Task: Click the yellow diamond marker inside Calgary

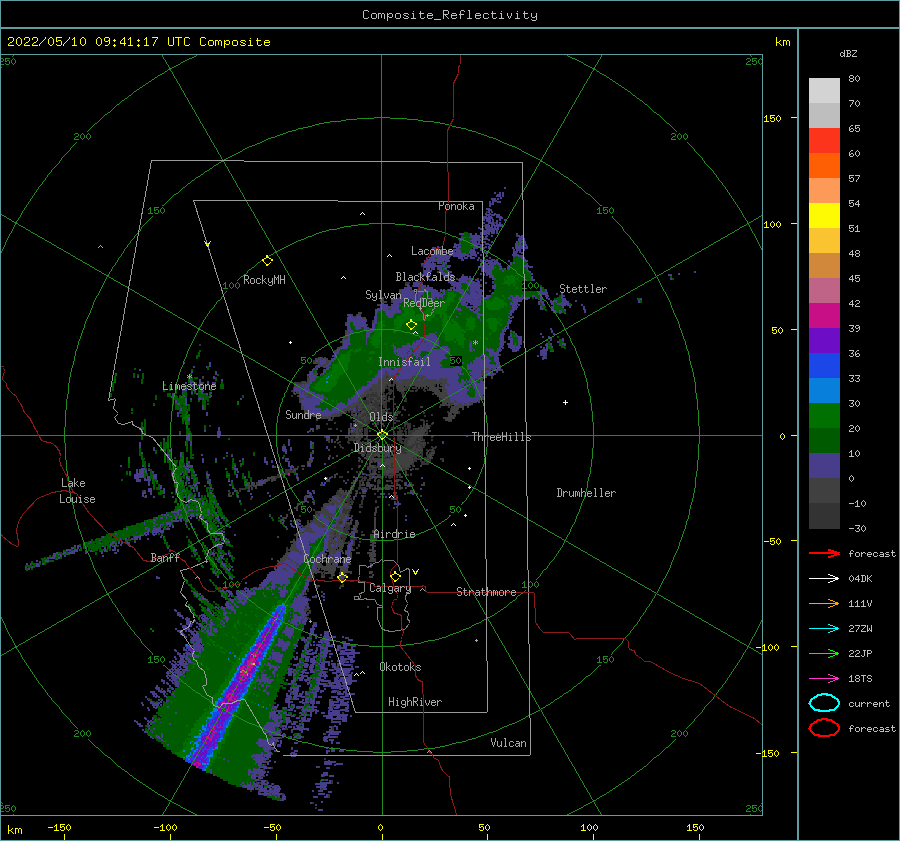Action: tap(395, 576)
